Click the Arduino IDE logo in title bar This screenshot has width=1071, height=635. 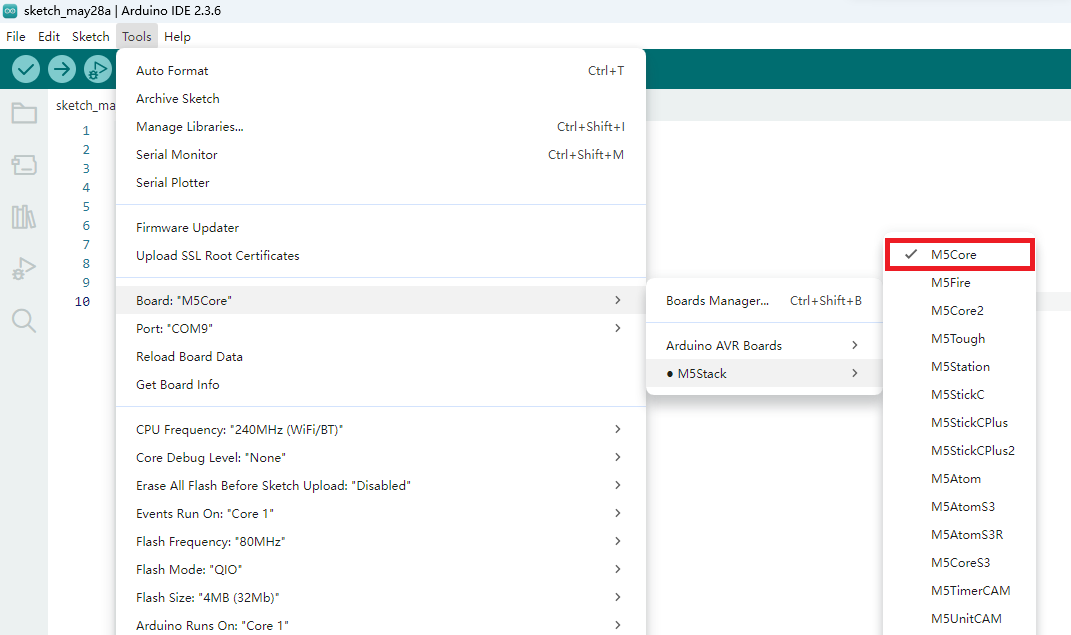point(10,11)
